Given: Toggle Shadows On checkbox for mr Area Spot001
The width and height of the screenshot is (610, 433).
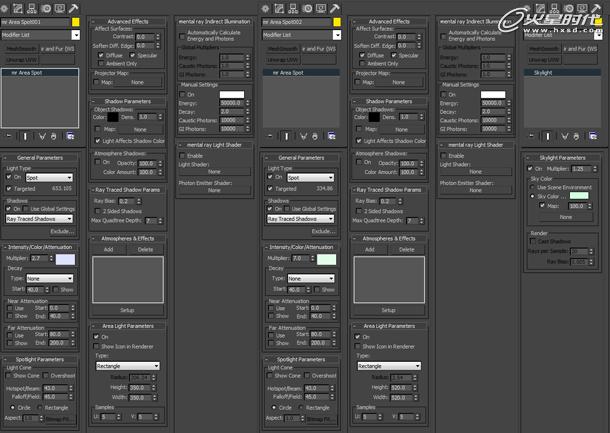Looking at the screenshot, I should [9, 209].
